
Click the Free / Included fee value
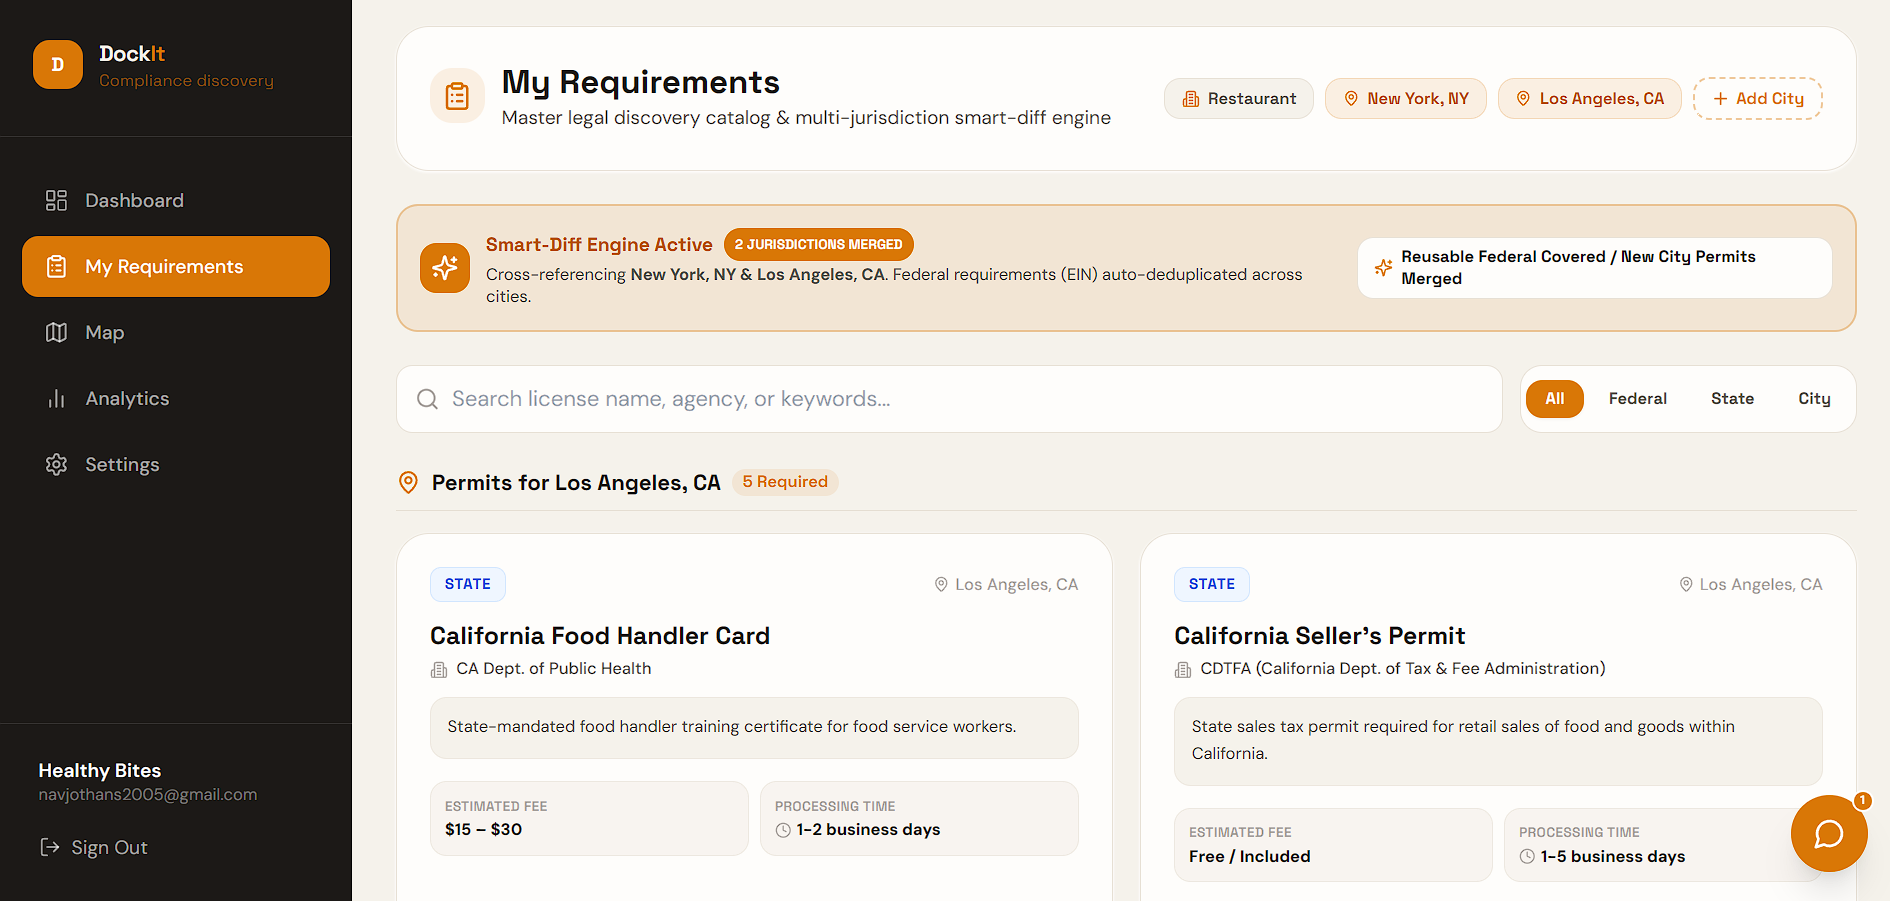pos(1250,856)
